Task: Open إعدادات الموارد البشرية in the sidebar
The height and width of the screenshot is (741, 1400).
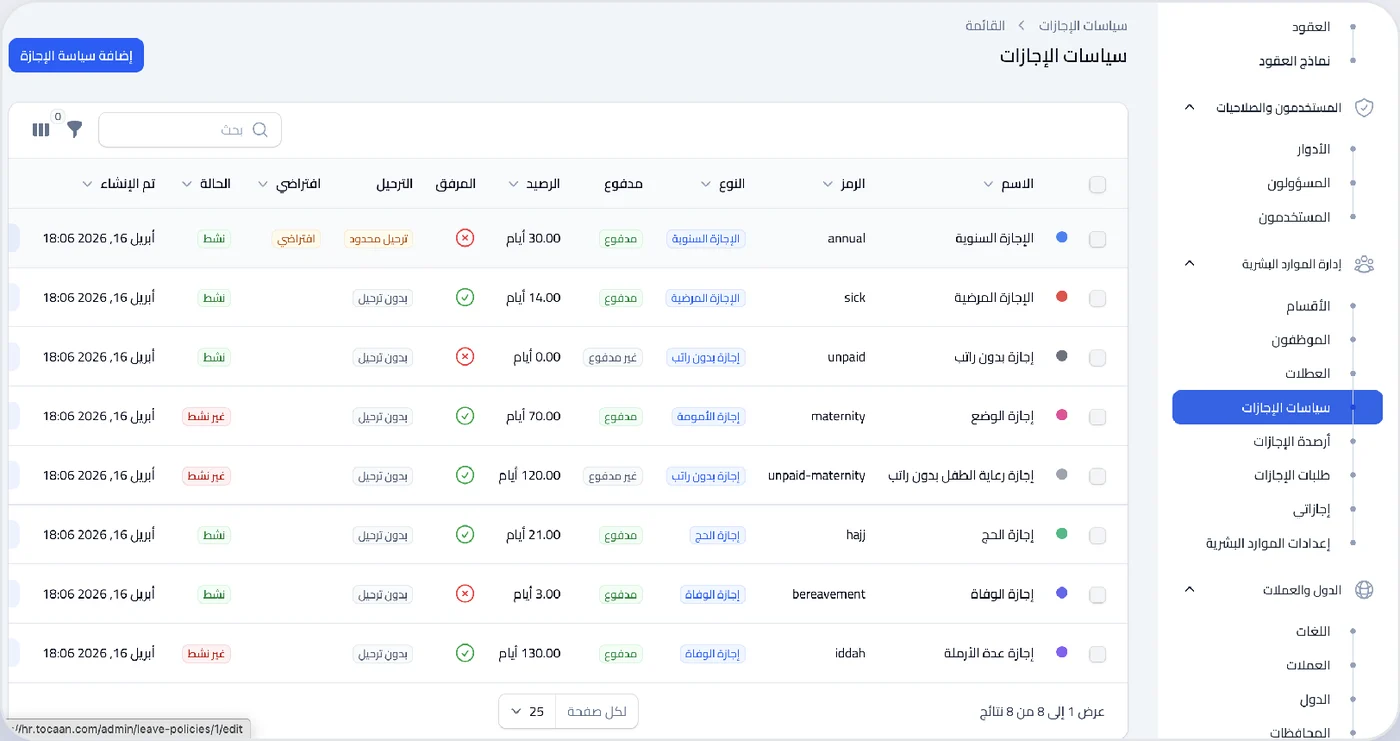Action: 1268,543
